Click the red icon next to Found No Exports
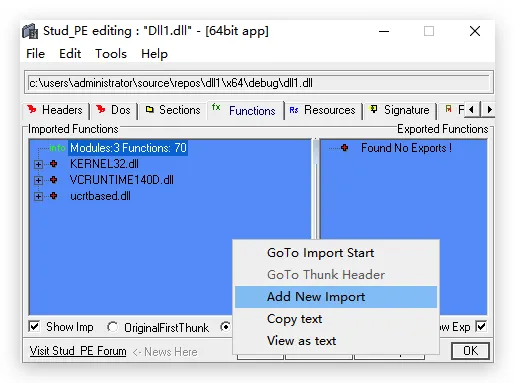The width and height of the screenshot is (515, 383). click(345, 148)
